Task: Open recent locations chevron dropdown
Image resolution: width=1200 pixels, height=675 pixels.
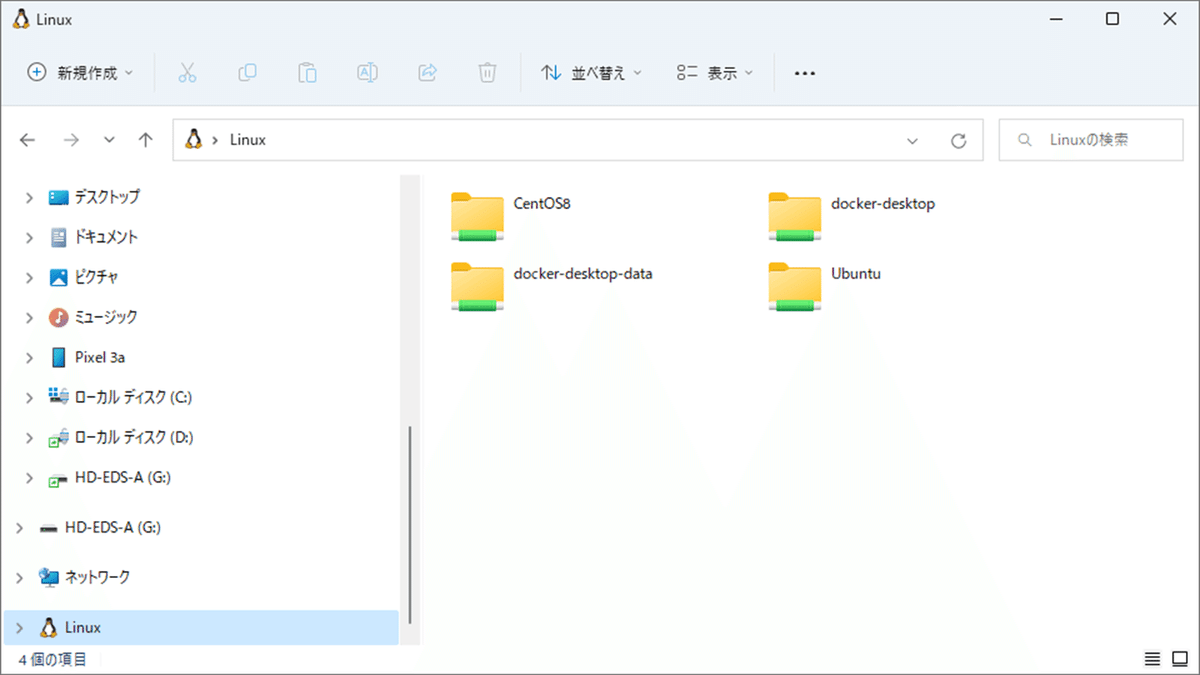Action: coord(109,141)
